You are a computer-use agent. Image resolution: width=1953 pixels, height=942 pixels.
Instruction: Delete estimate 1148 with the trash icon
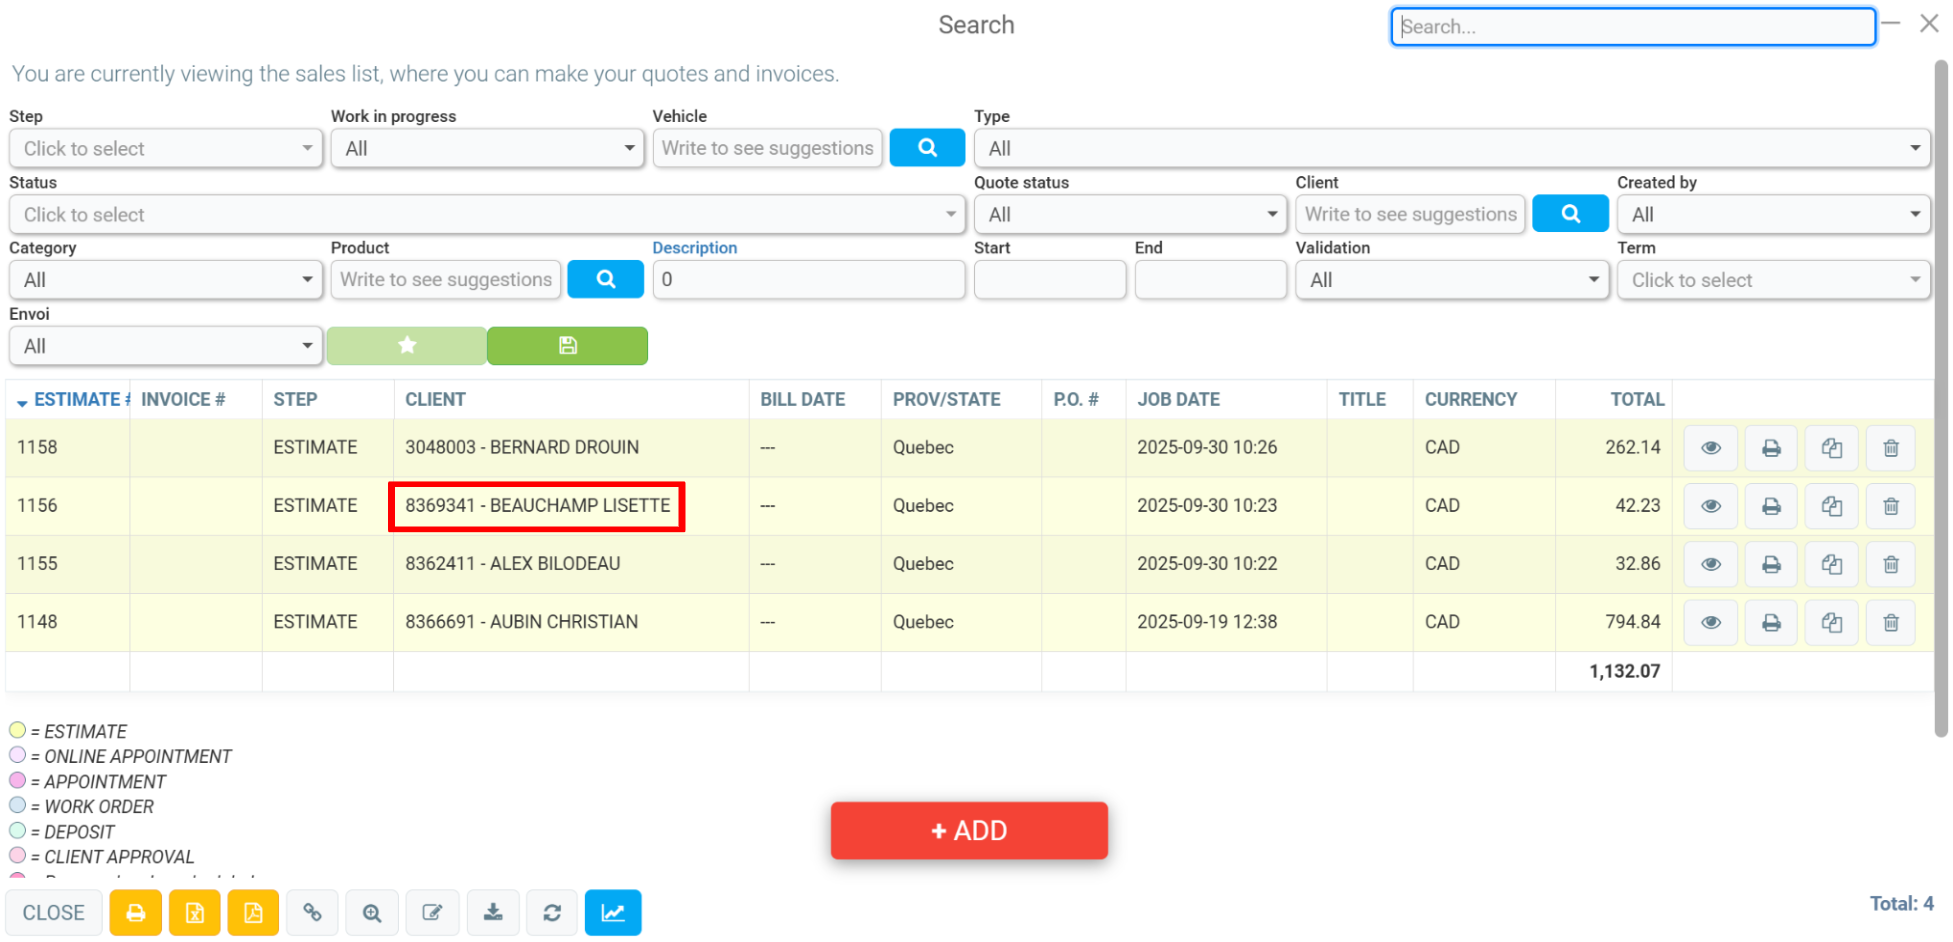click(x=1891, y=622)
